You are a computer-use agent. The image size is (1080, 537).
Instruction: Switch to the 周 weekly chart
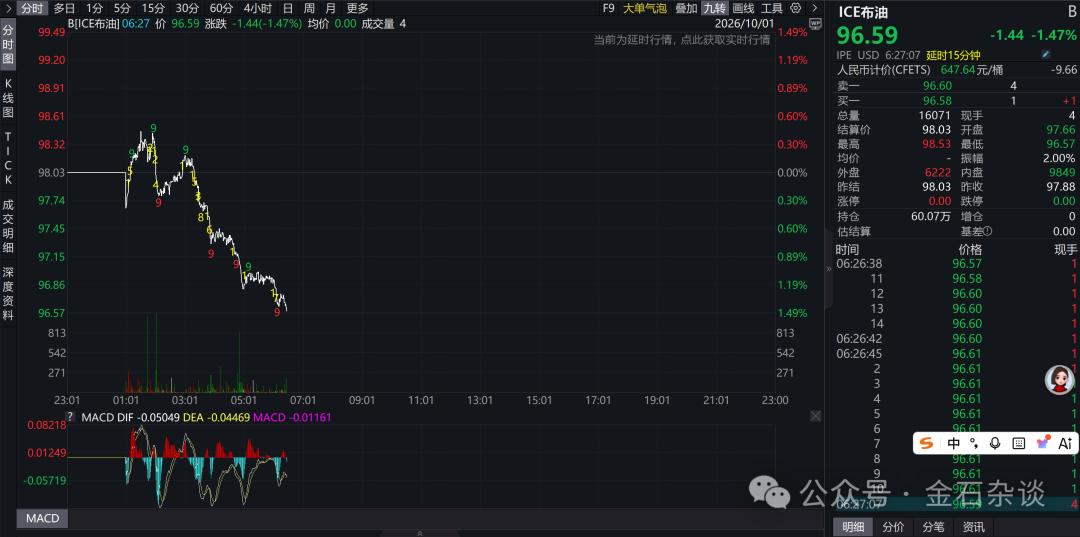(309, 8)
